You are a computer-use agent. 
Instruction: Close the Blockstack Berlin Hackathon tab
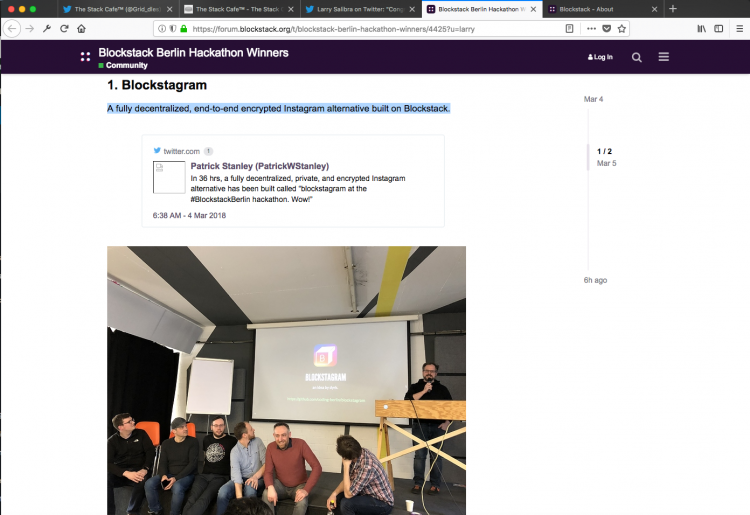click(533, 9)
